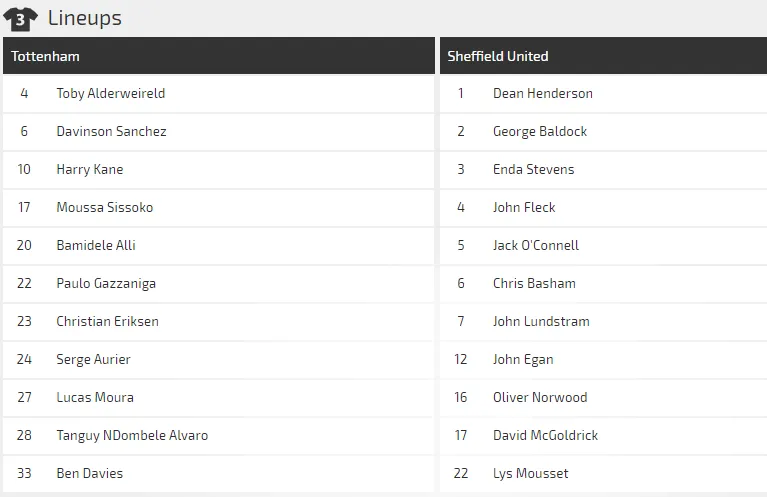Select Serge Aurier from Tottenham lineup
767x497 pixels.
(94, 359)
